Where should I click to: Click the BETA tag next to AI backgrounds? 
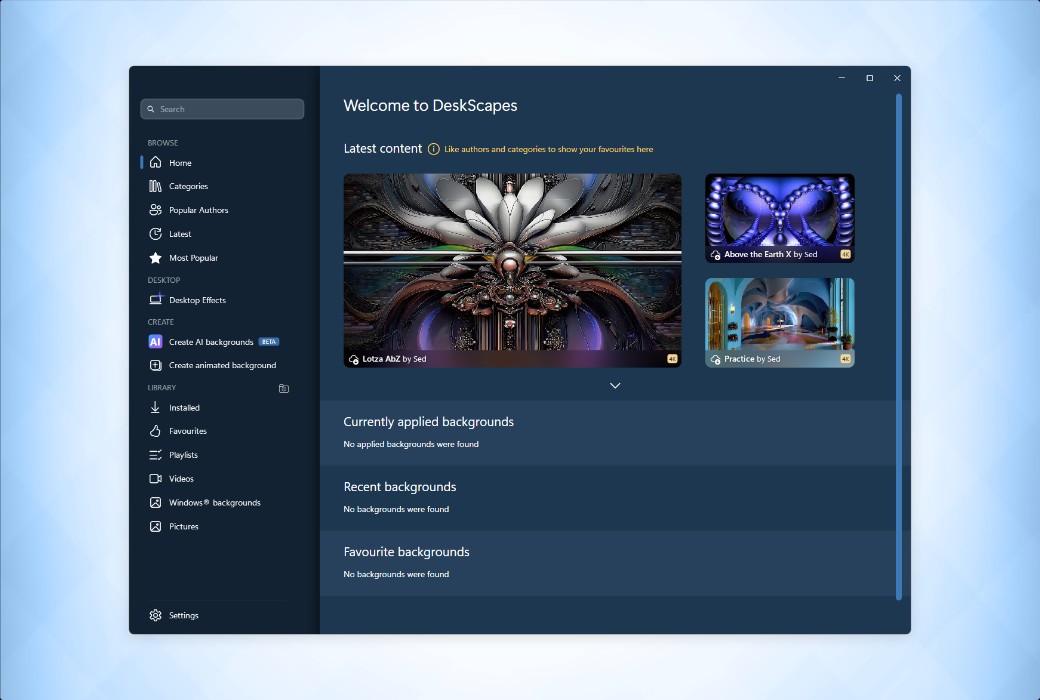tap(269, 342)
